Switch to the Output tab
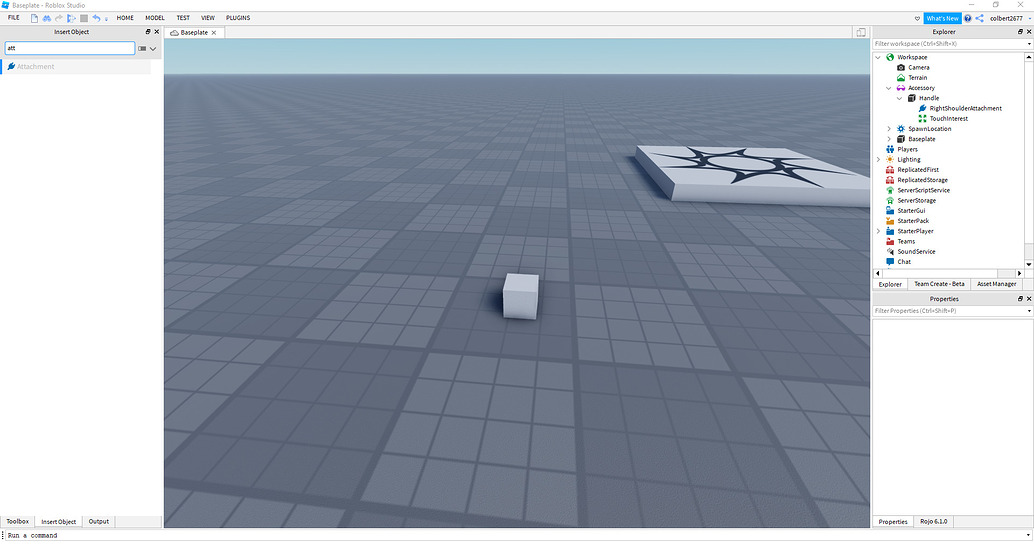This screenshot has width=1034, height=558. 99,521
